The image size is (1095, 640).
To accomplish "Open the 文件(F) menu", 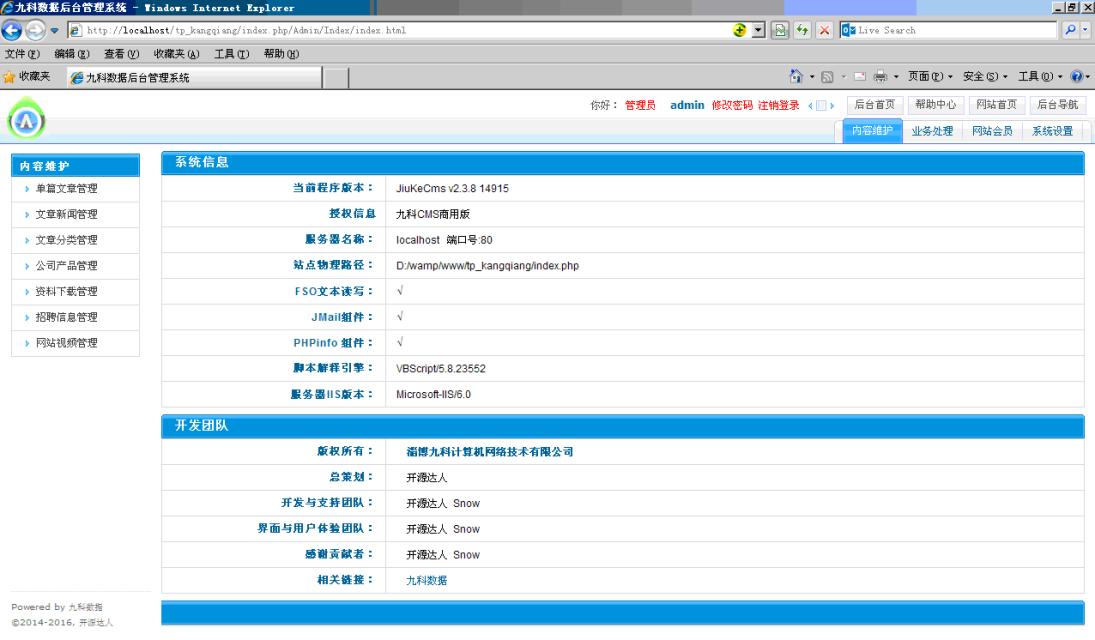I will click(22, 54).
